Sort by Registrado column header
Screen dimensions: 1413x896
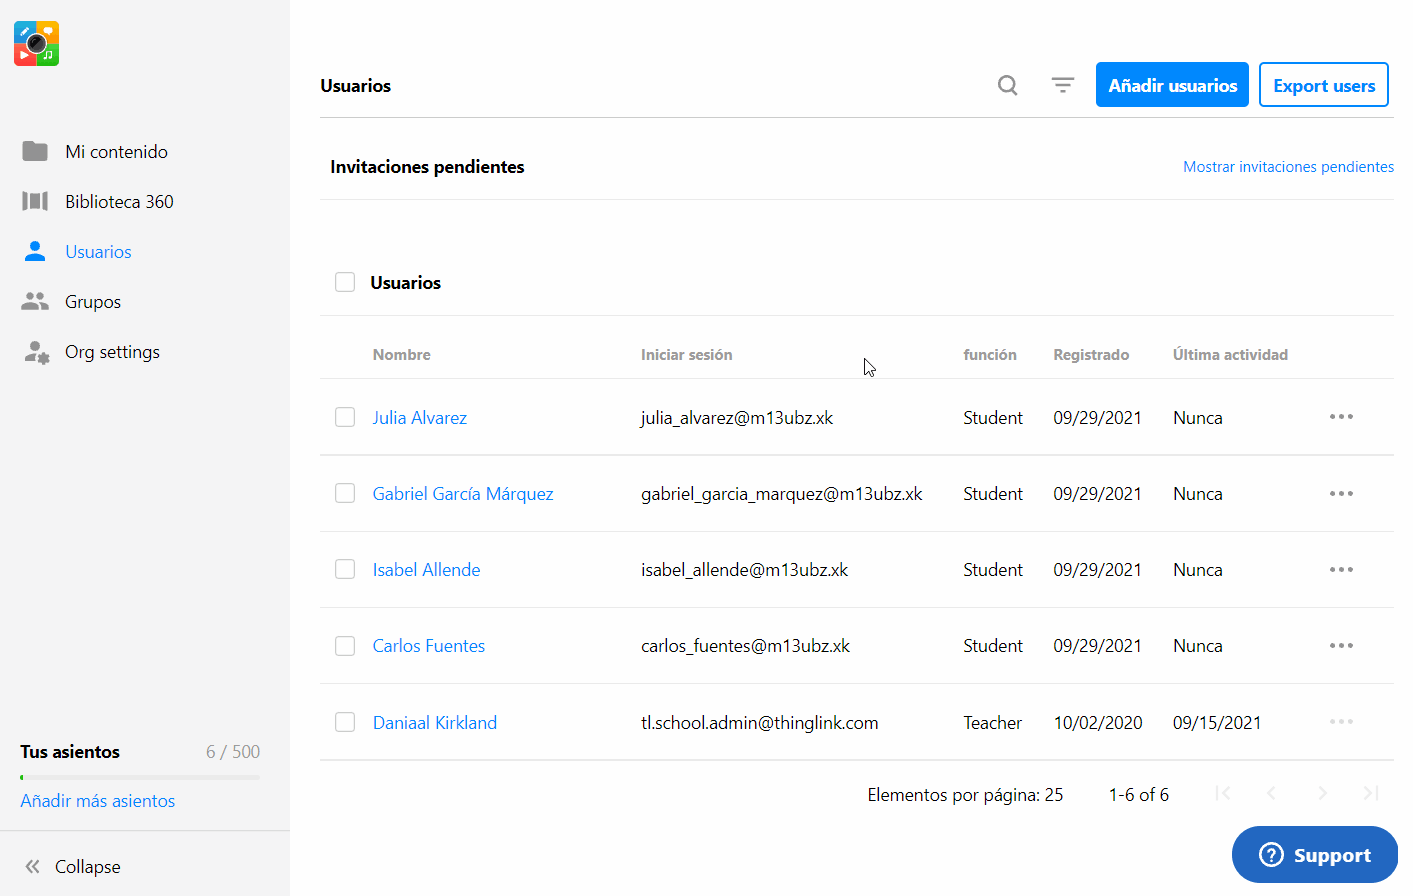tap(1091, 355)
